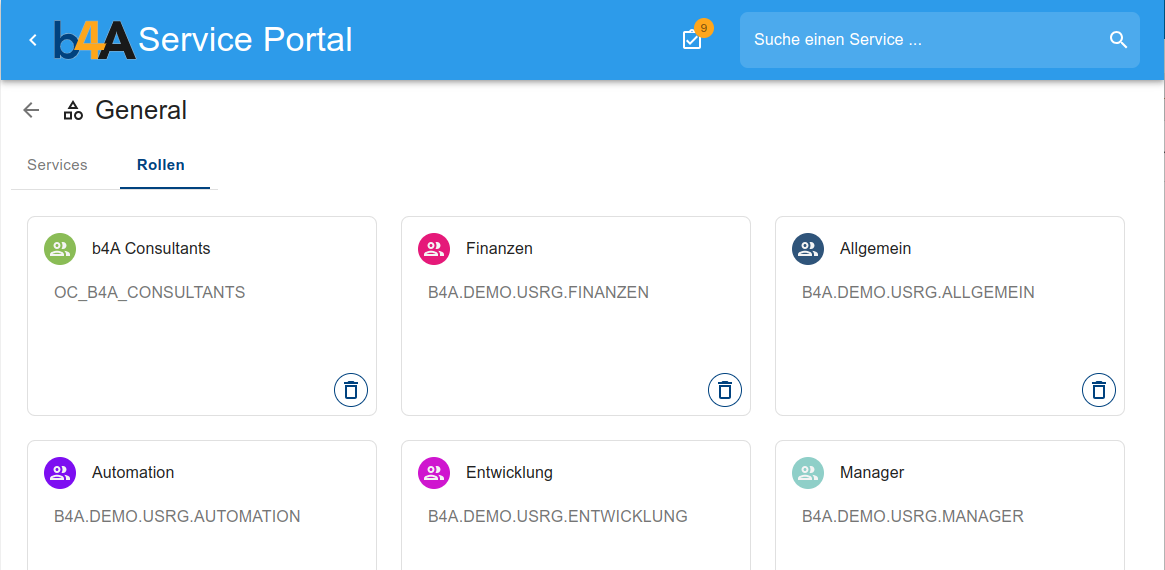Screen dimensions: 1165x570
Task: Delete the Allgemein role
Action: click(x=1099, y=390)
